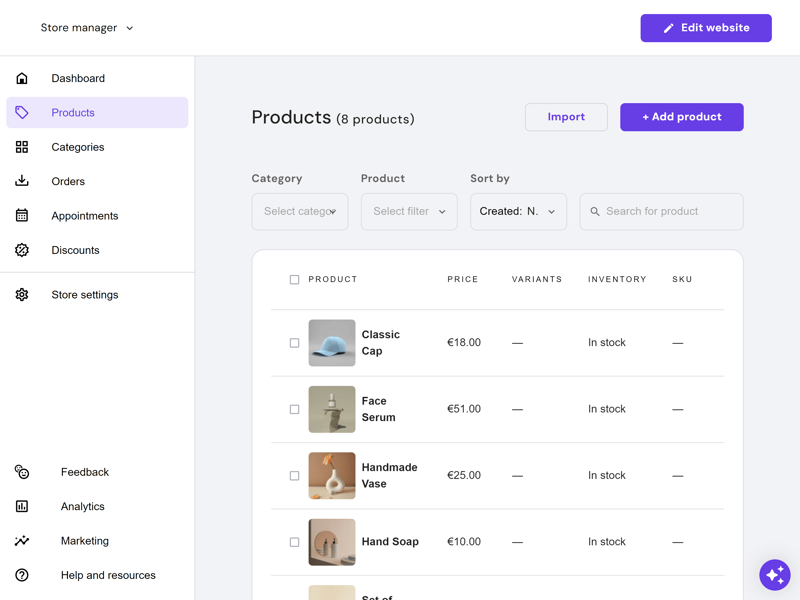Click the €51.00 price cell

tap(464, 409)
